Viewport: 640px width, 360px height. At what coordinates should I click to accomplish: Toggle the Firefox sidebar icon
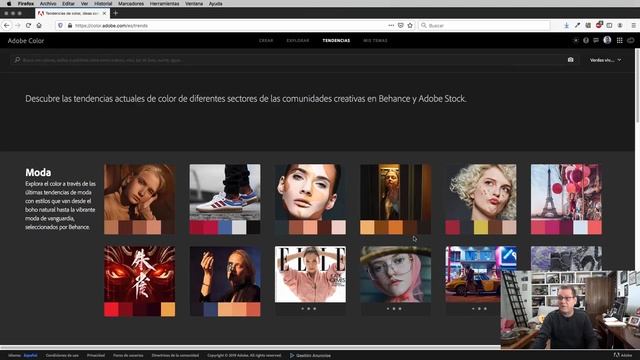[609, 25]
